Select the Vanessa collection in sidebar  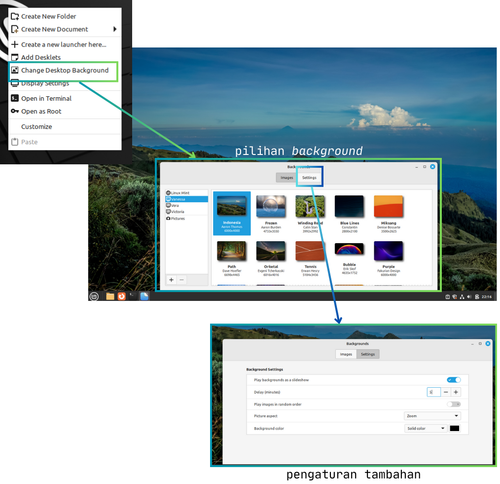(187, 199)
